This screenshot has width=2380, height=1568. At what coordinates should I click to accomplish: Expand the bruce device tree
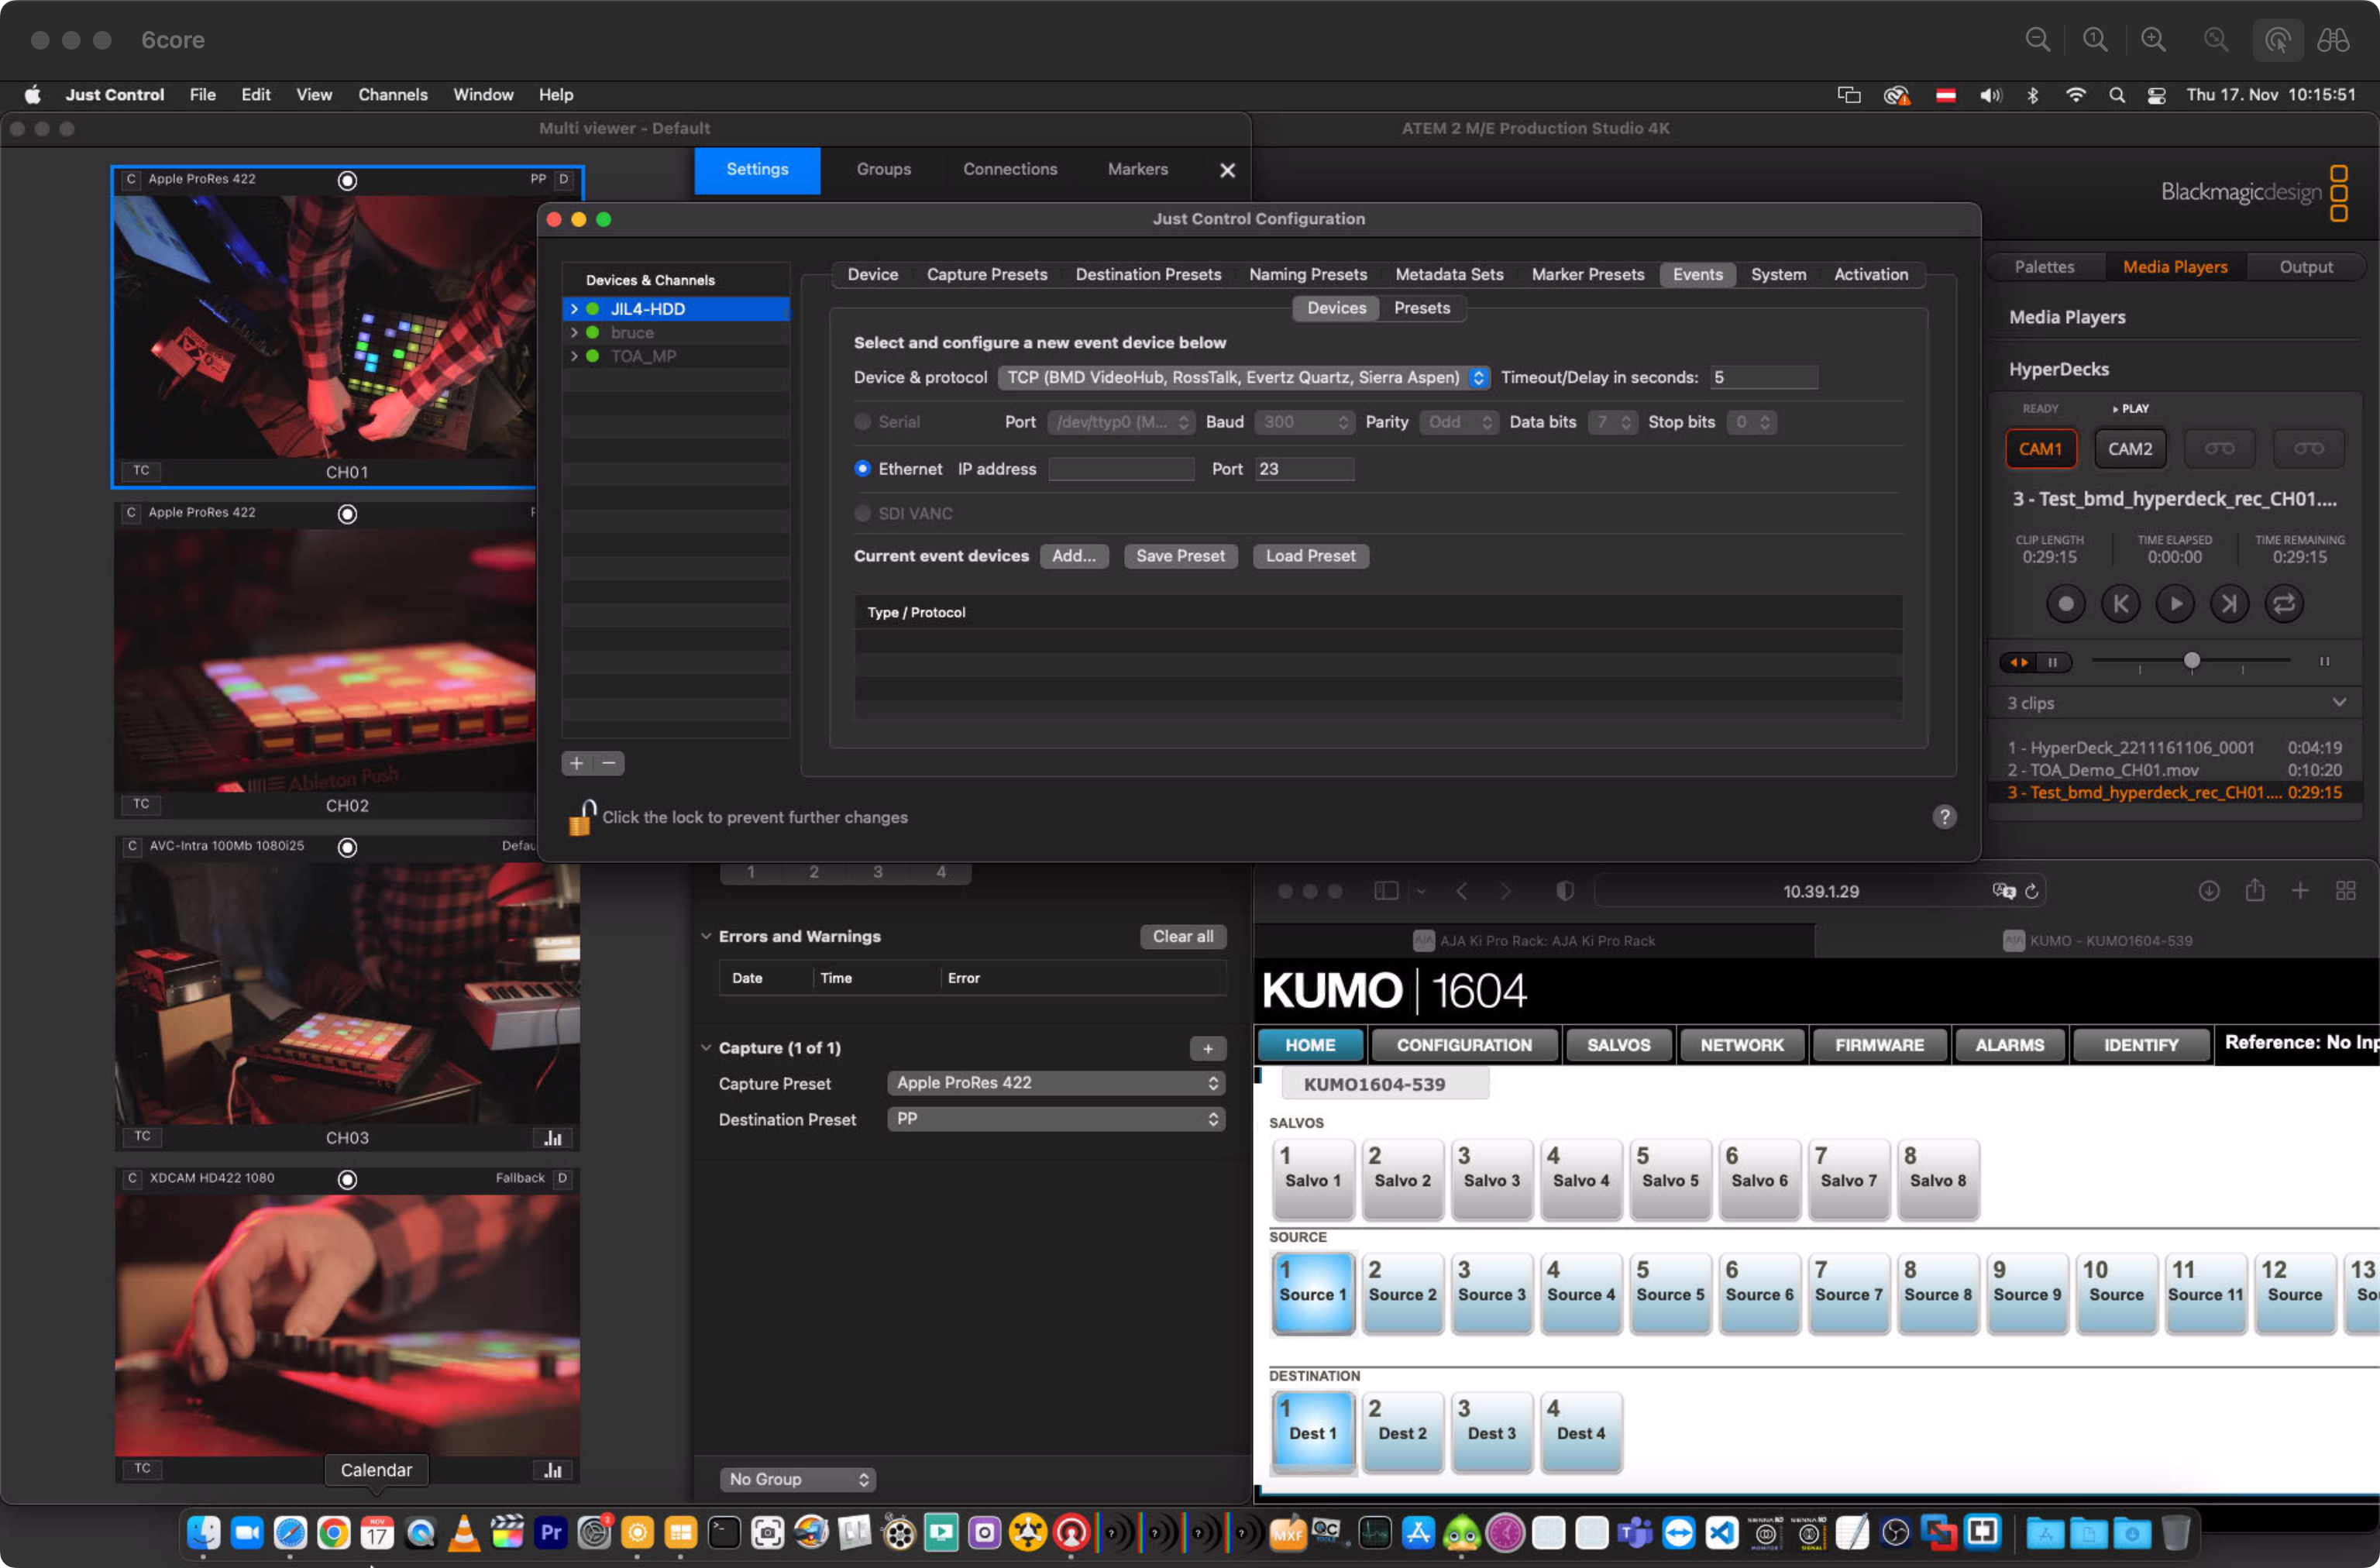point(574,333)
